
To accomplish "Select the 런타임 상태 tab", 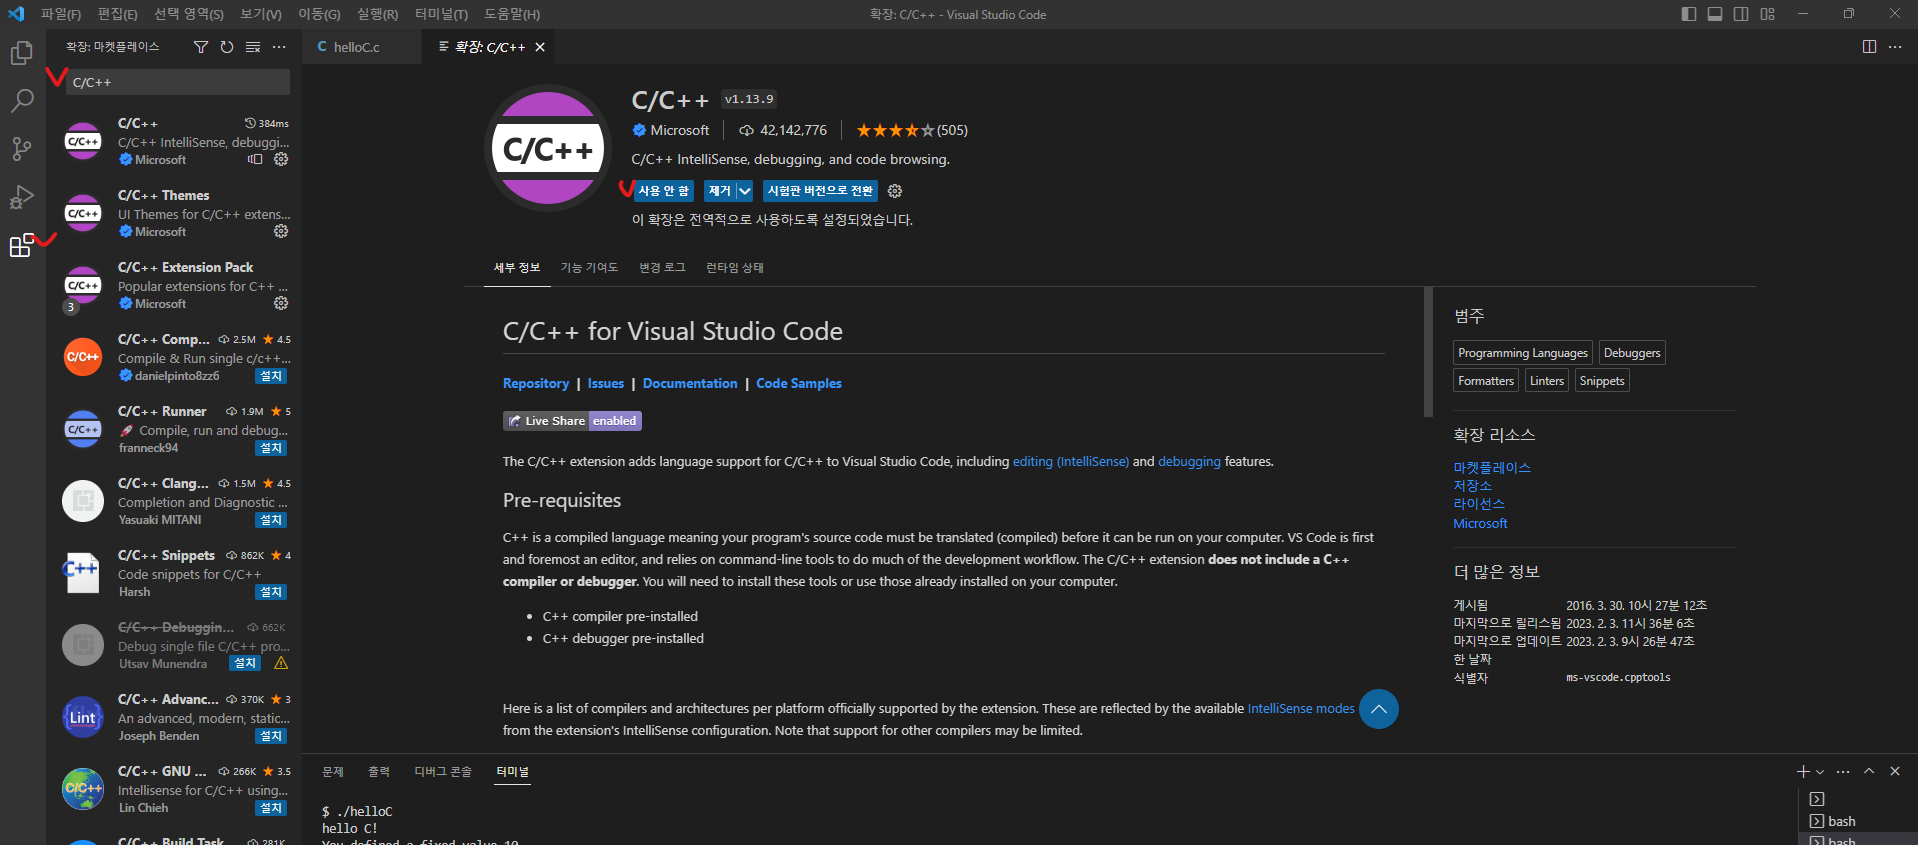I will tap(735, 268).
